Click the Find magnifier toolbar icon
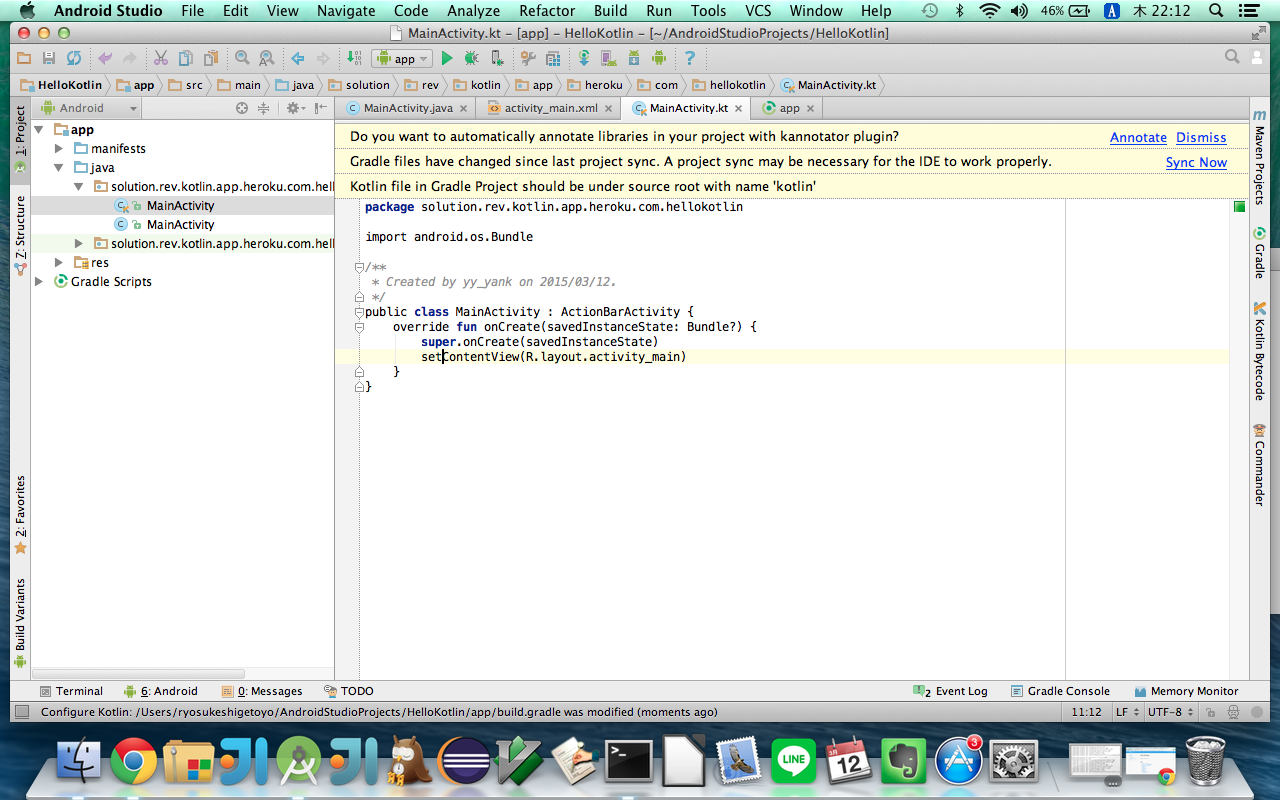The width and height of the screenshot is (1280, 800). click(242, 59)
